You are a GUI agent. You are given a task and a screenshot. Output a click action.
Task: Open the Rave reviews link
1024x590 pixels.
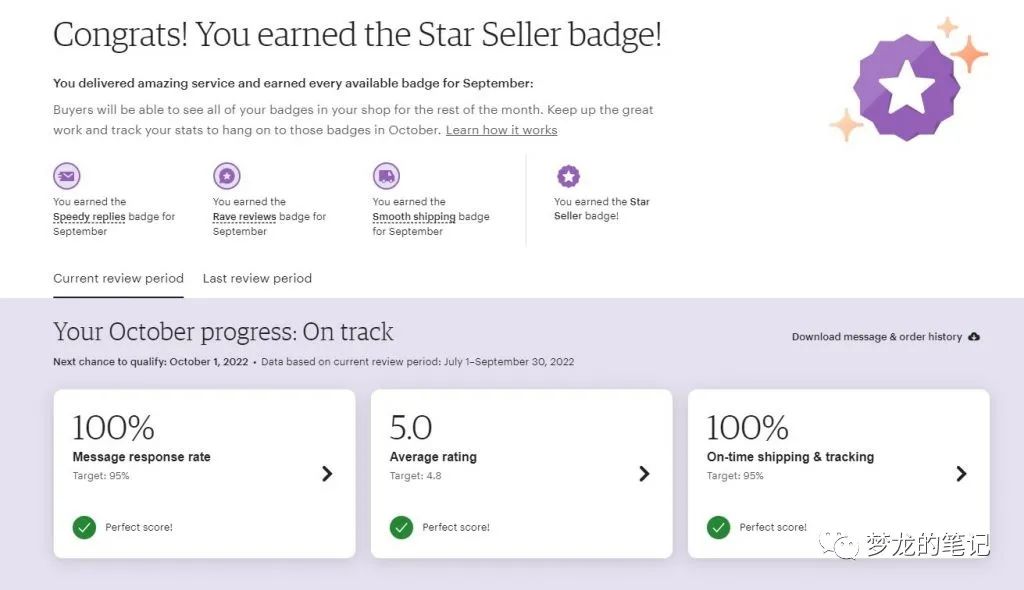pos(245,216)
